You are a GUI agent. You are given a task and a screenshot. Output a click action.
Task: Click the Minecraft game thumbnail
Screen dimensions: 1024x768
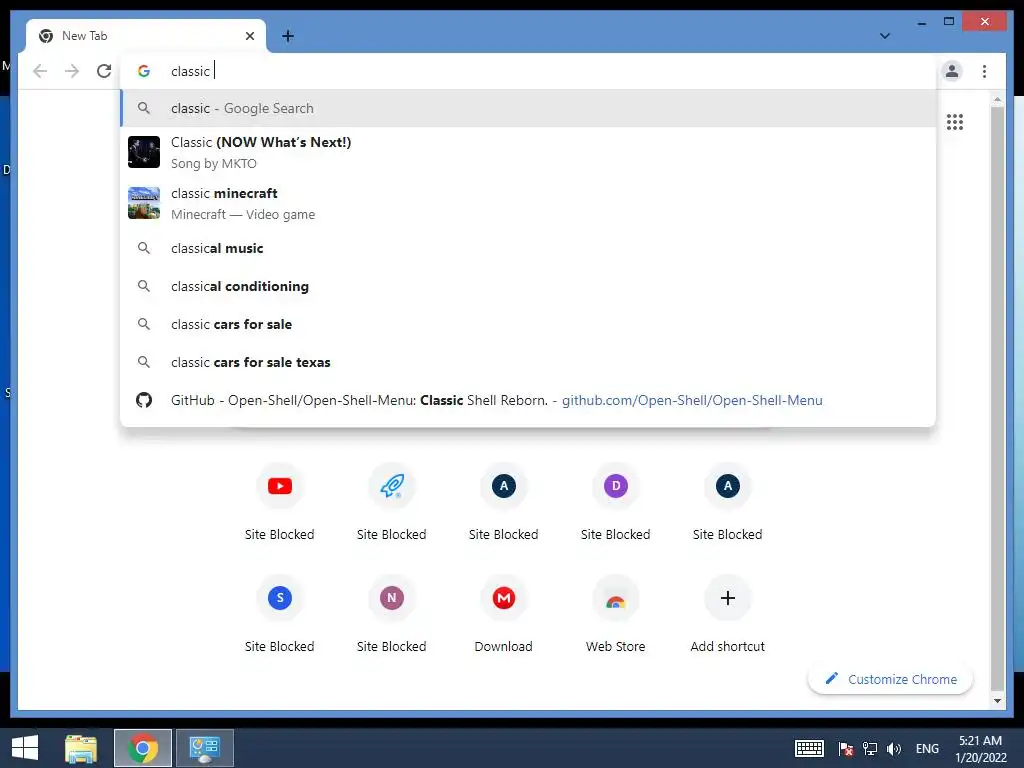pyautogui.click(x=144, y=203)
